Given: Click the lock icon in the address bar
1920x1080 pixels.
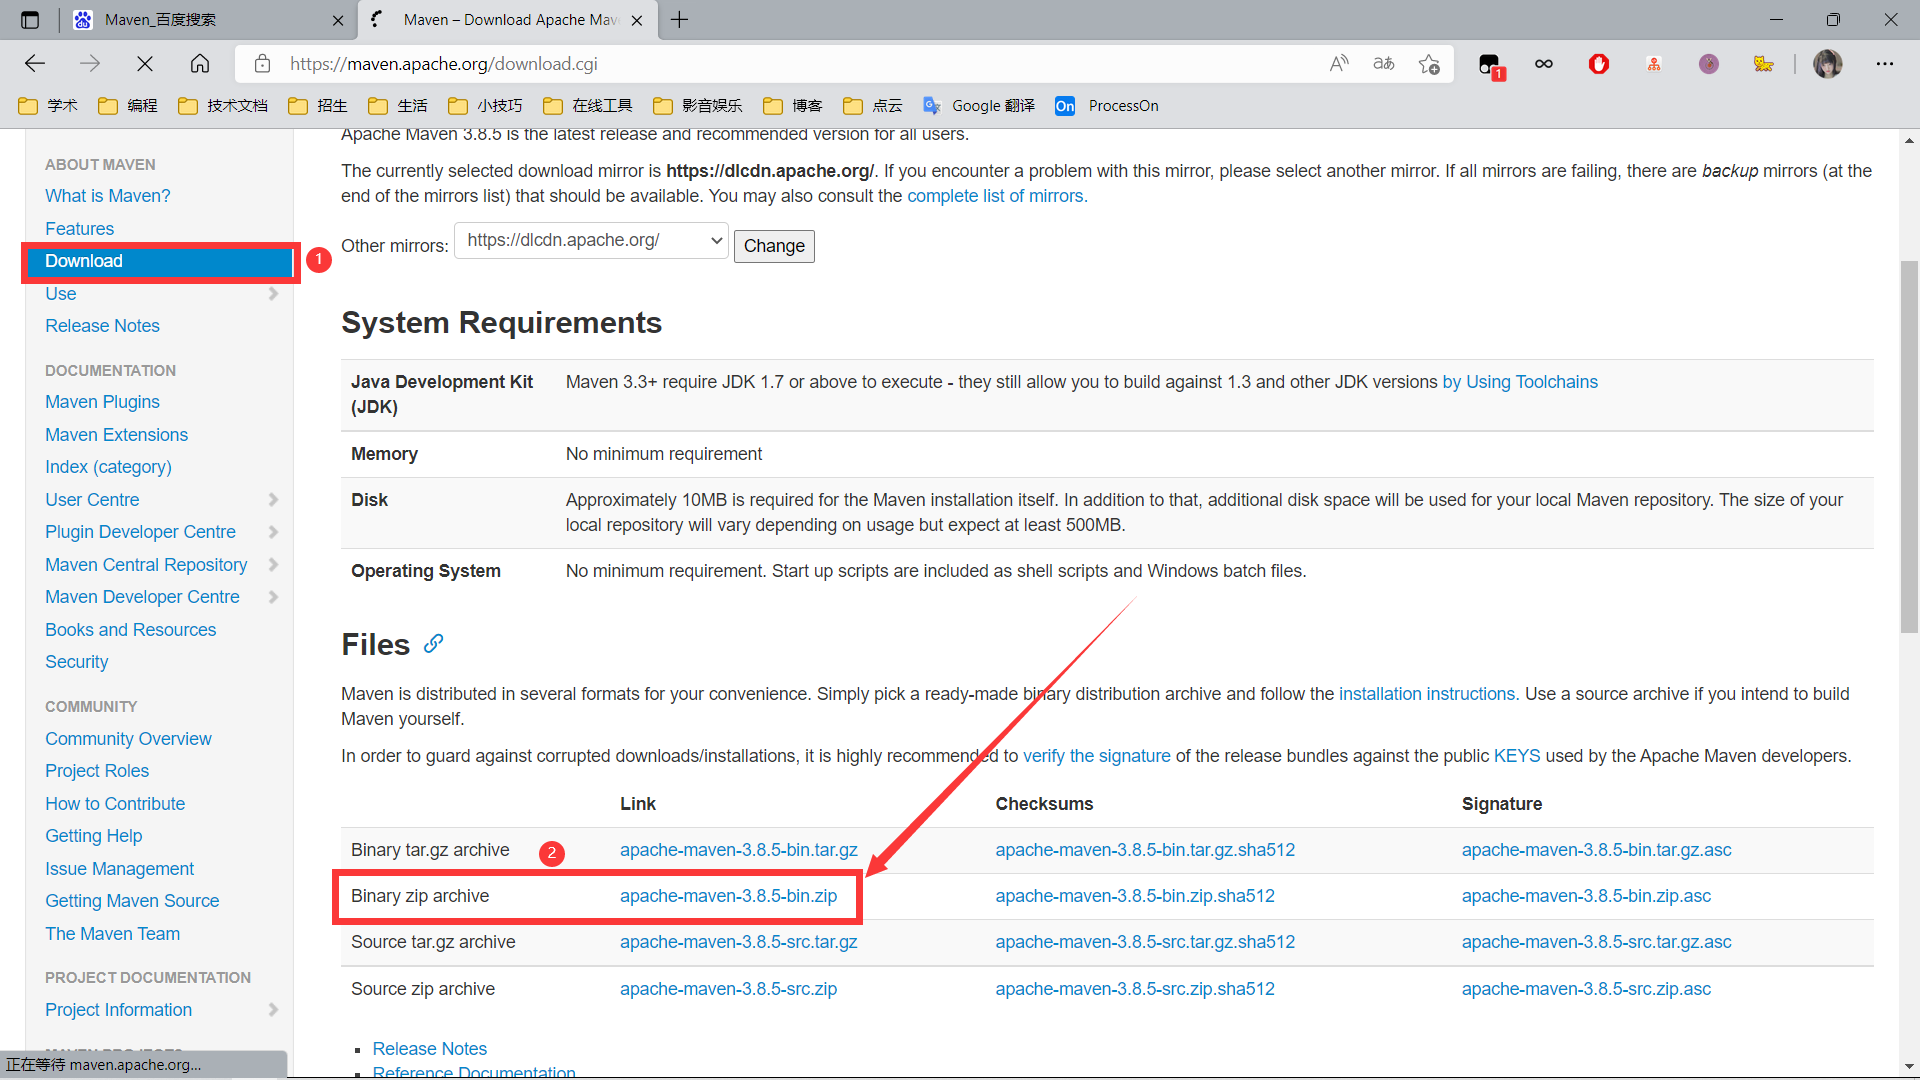Looking at the screenshot, I should (262, 64).
